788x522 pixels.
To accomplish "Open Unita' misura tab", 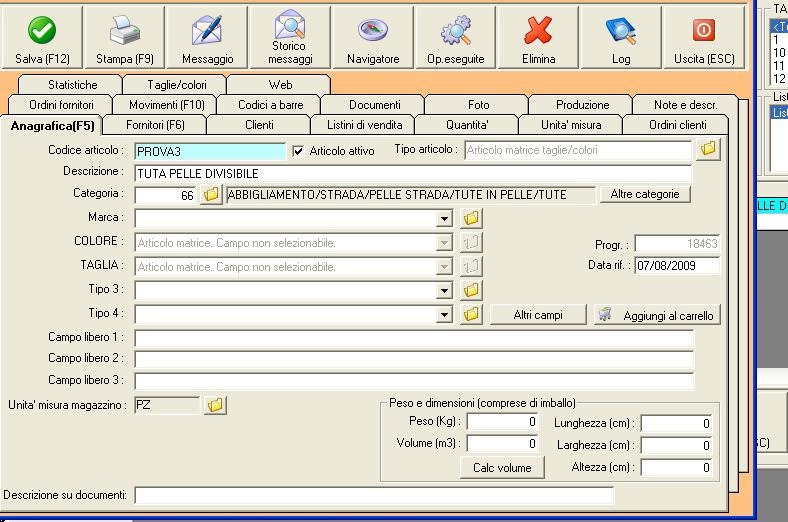I will tap(571, 125).
